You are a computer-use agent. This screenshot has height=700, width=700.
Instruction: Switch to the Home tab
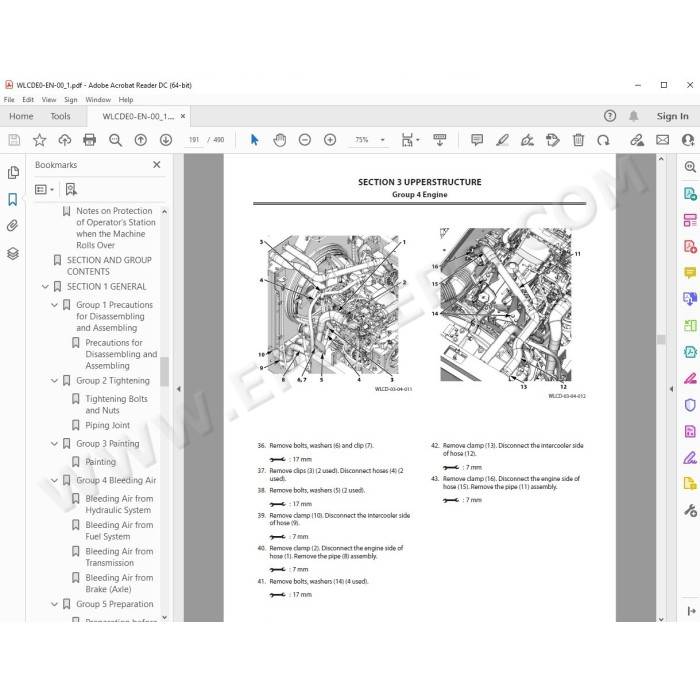(x=21, y=116)
